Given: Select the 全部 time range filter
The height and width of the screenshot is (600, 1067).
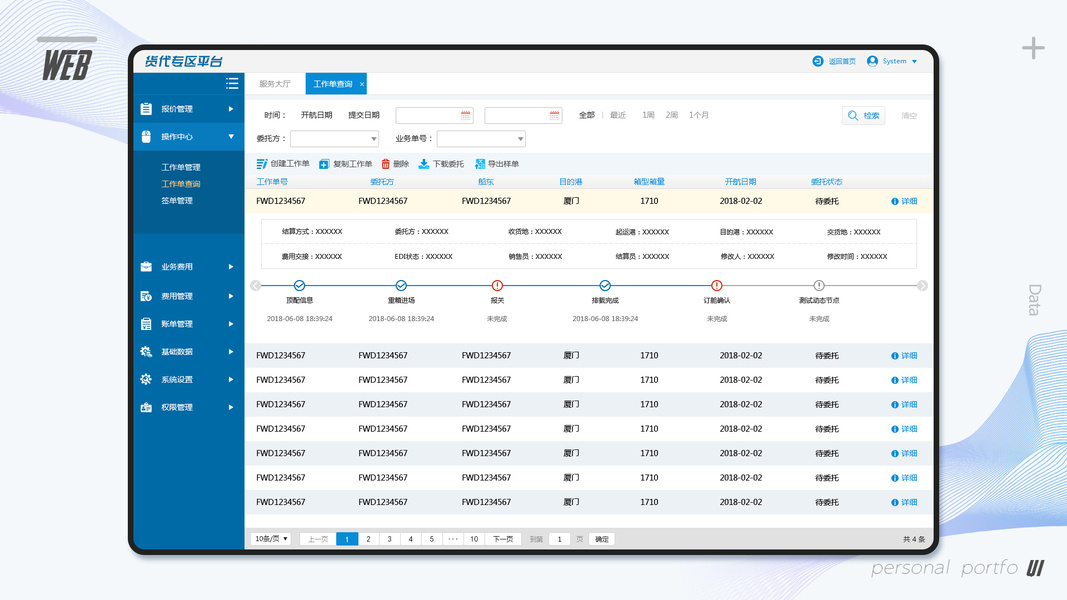Looking at the screenshot, I should [587, 116].
